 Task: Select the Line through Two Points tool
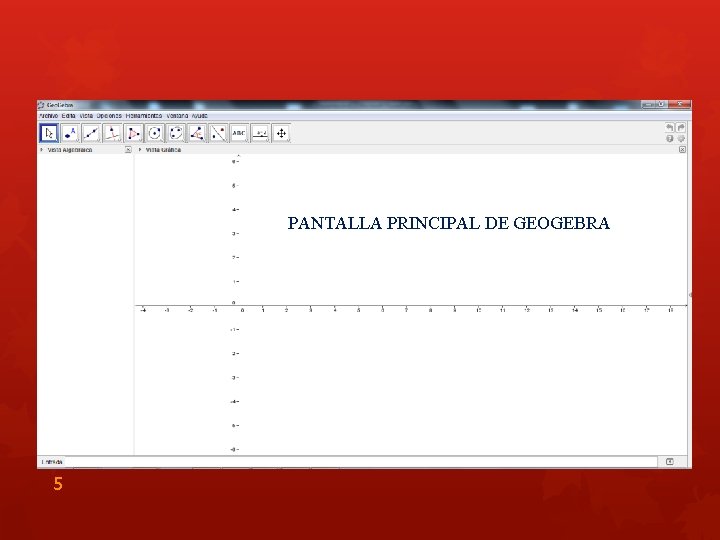91,133
